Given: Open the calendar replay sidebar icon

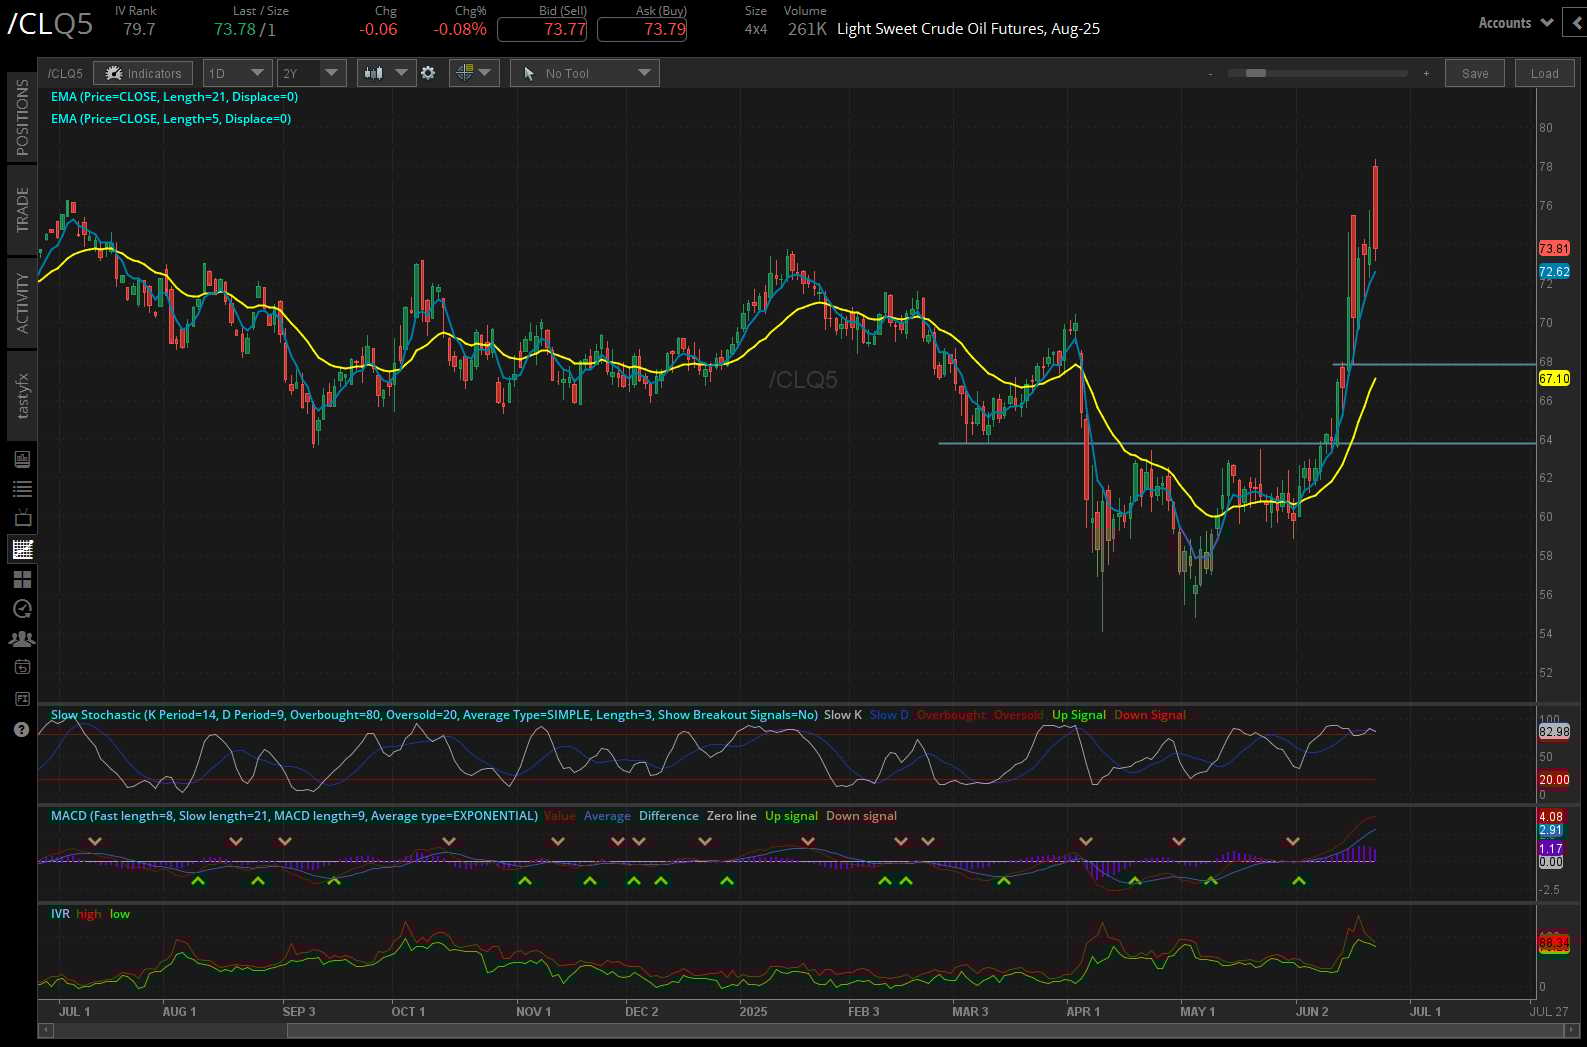Looking at the screenshot, I should pyautogui.click(x=22, y=667).
